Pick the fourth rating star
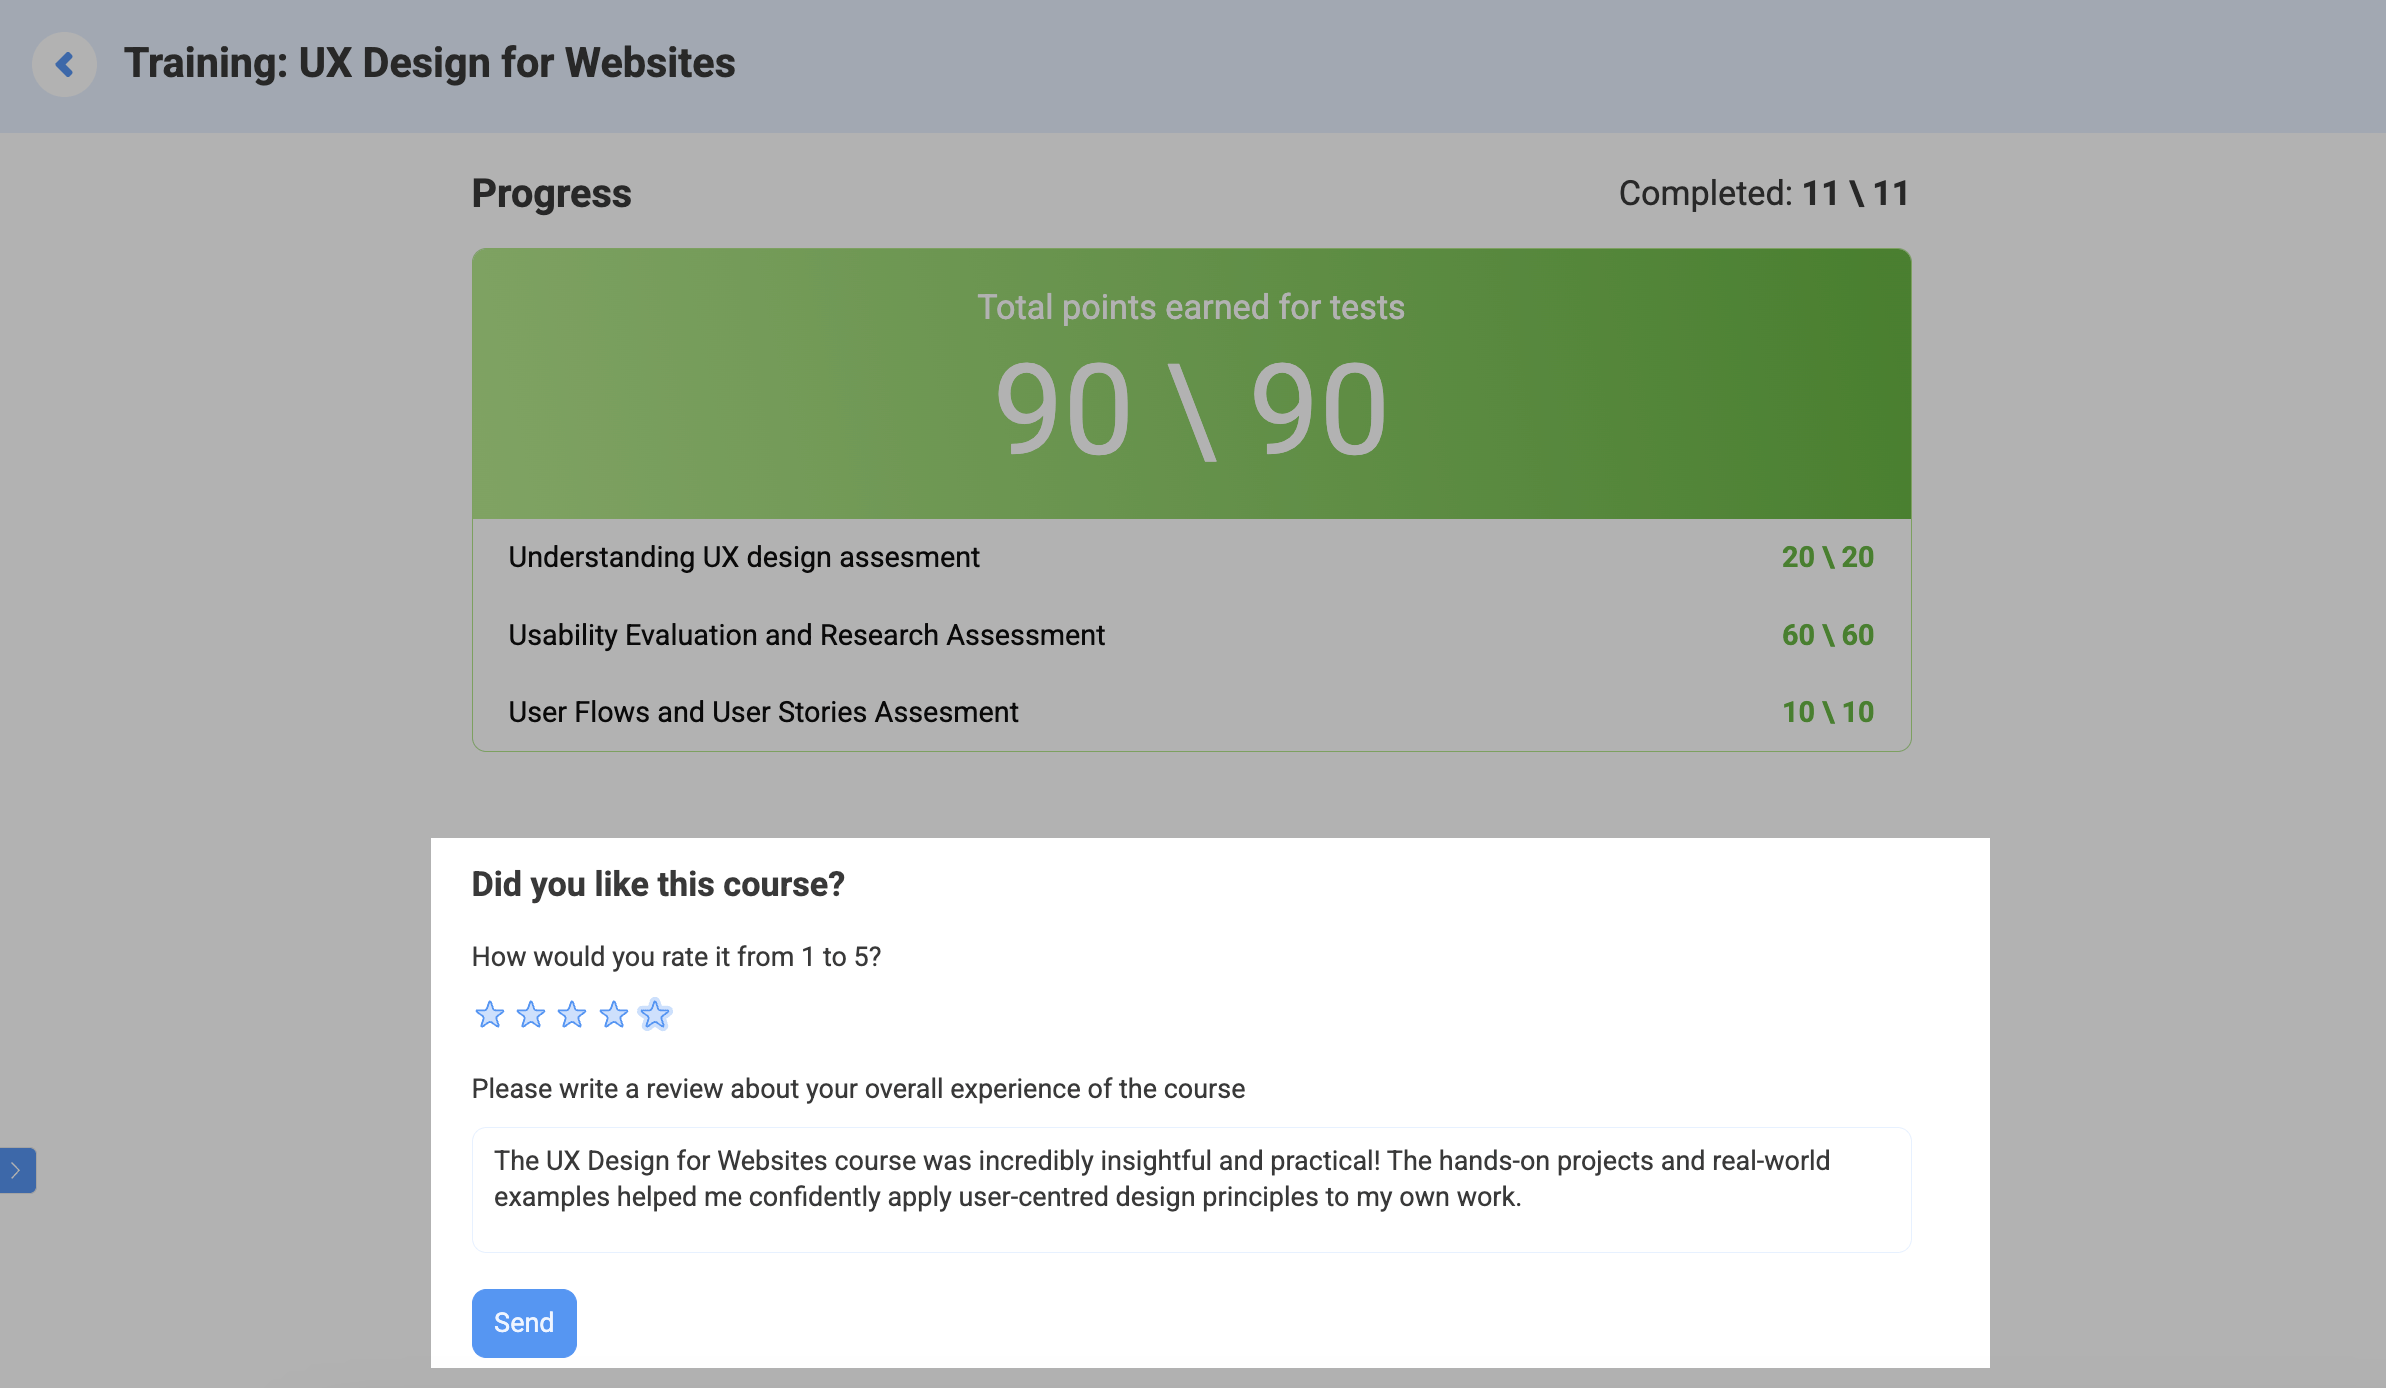This screenshot has height=1388, width=2386. pos(613,1015)
